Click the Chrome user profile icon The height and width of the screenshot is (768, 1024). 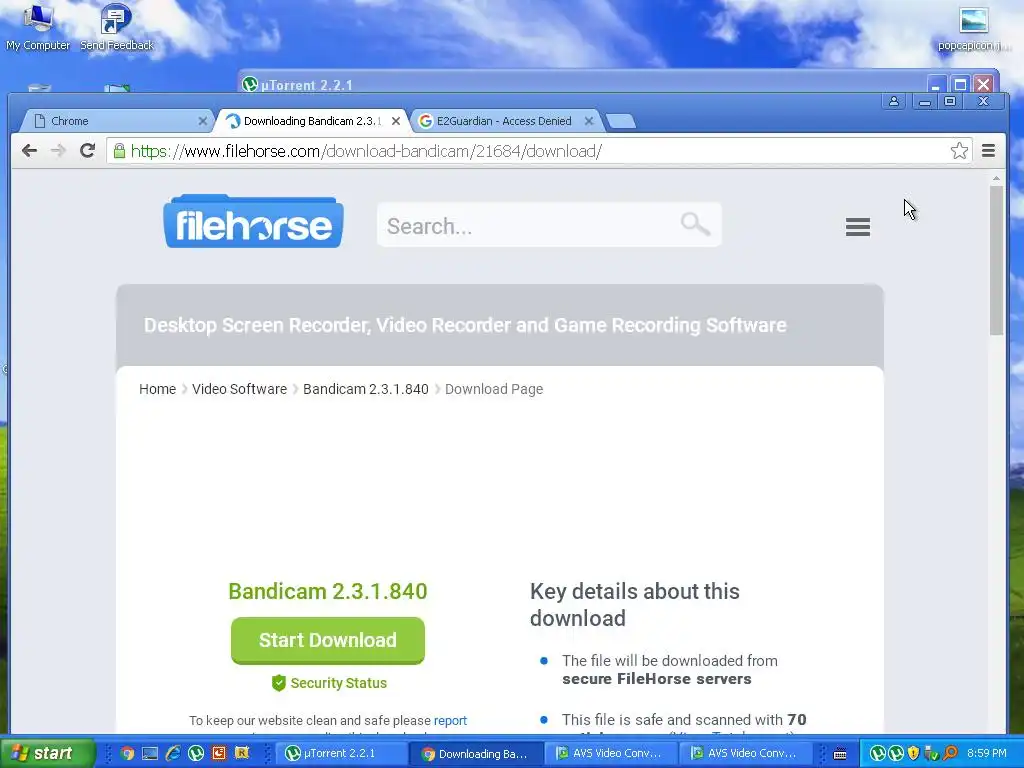click(x=893, y=101)
